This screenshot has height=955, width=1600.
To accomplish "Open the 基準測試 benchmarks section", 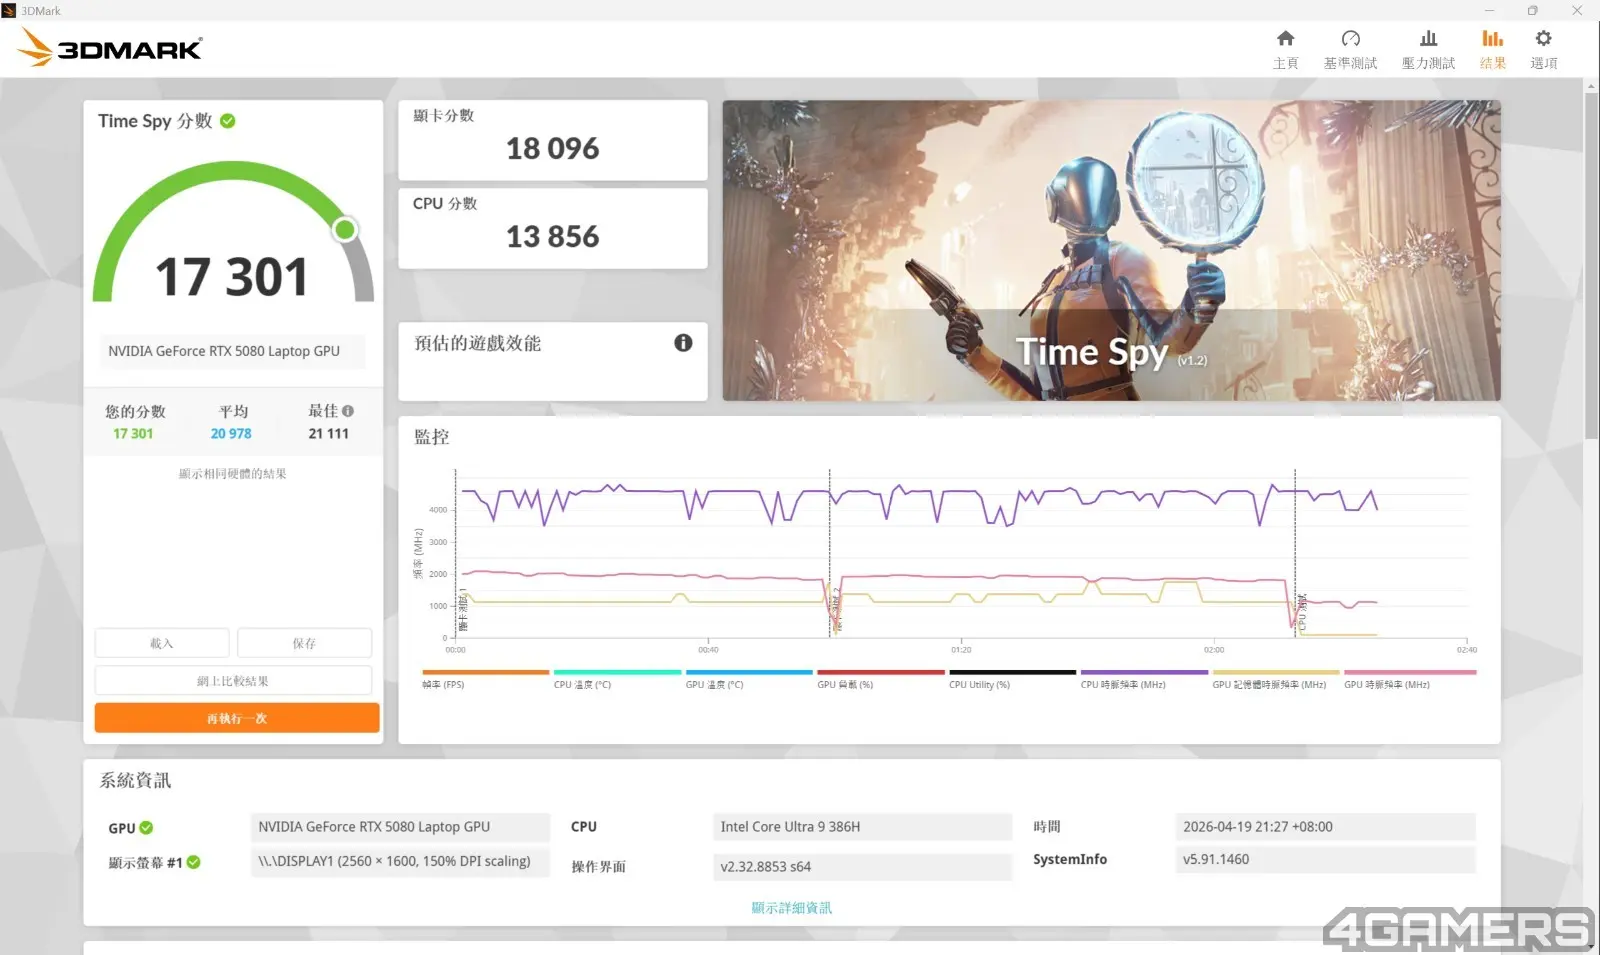I will coord(1350,49).
